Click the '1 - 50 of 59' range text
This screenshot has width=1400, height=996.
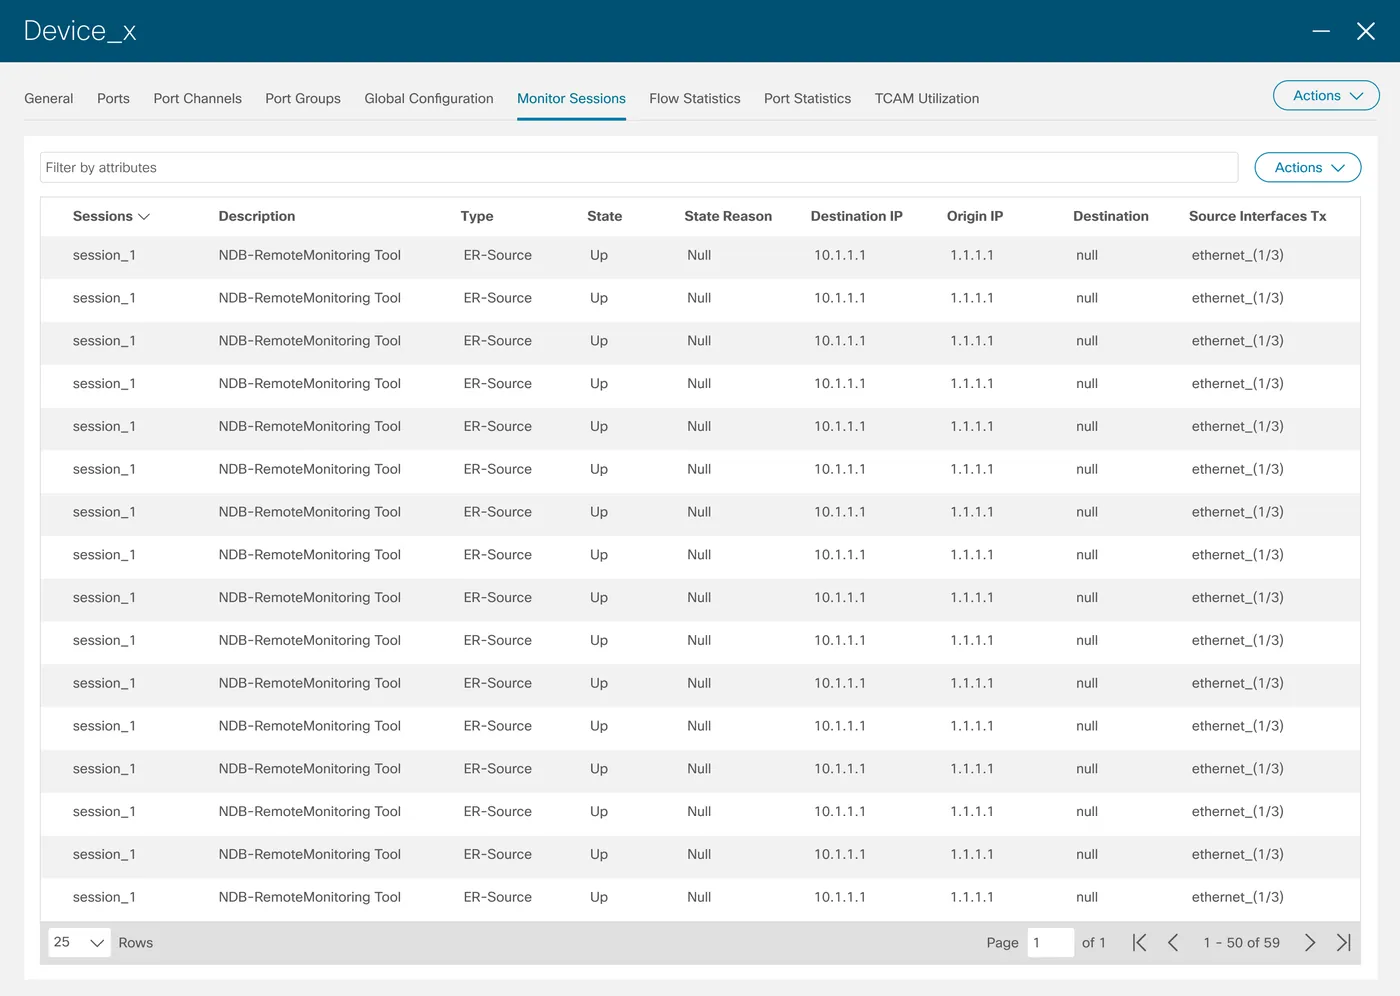[1242, 943]
